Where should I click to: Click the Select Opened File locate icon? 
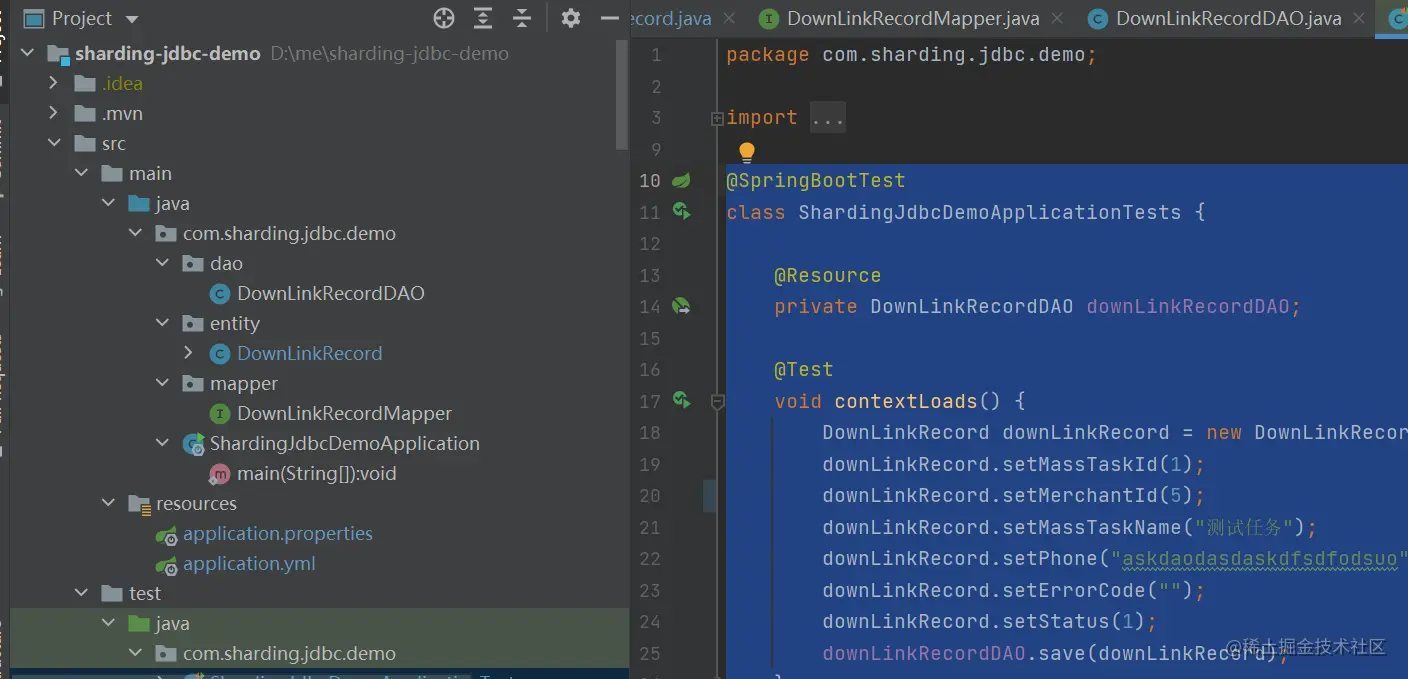pyautogui.click(x=444, y=18)
